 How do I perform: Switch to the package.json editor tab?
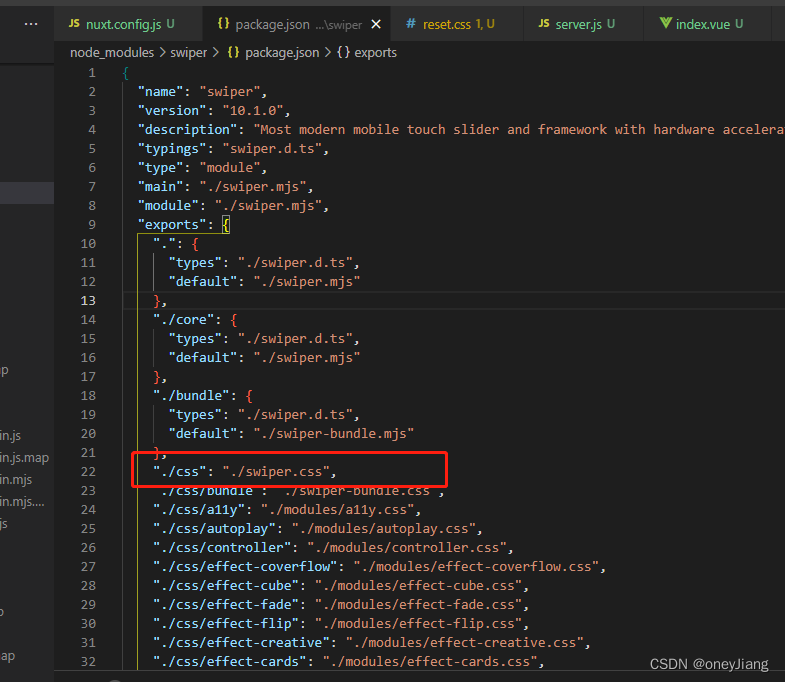click(x=297, y=24)
